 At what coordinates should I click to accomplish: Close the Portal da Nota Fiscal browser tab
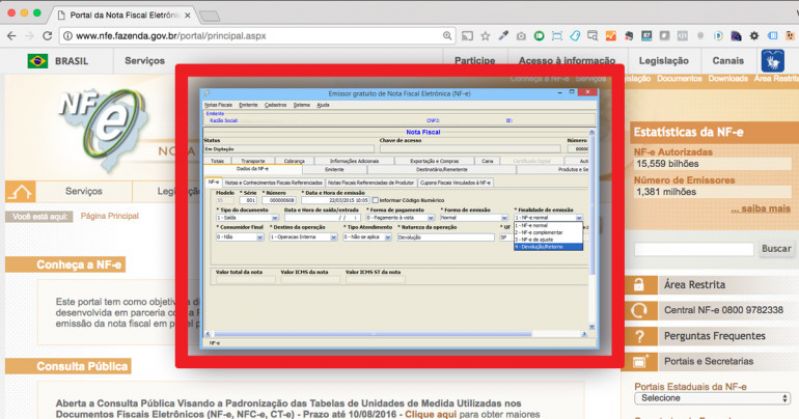(187, 16)
